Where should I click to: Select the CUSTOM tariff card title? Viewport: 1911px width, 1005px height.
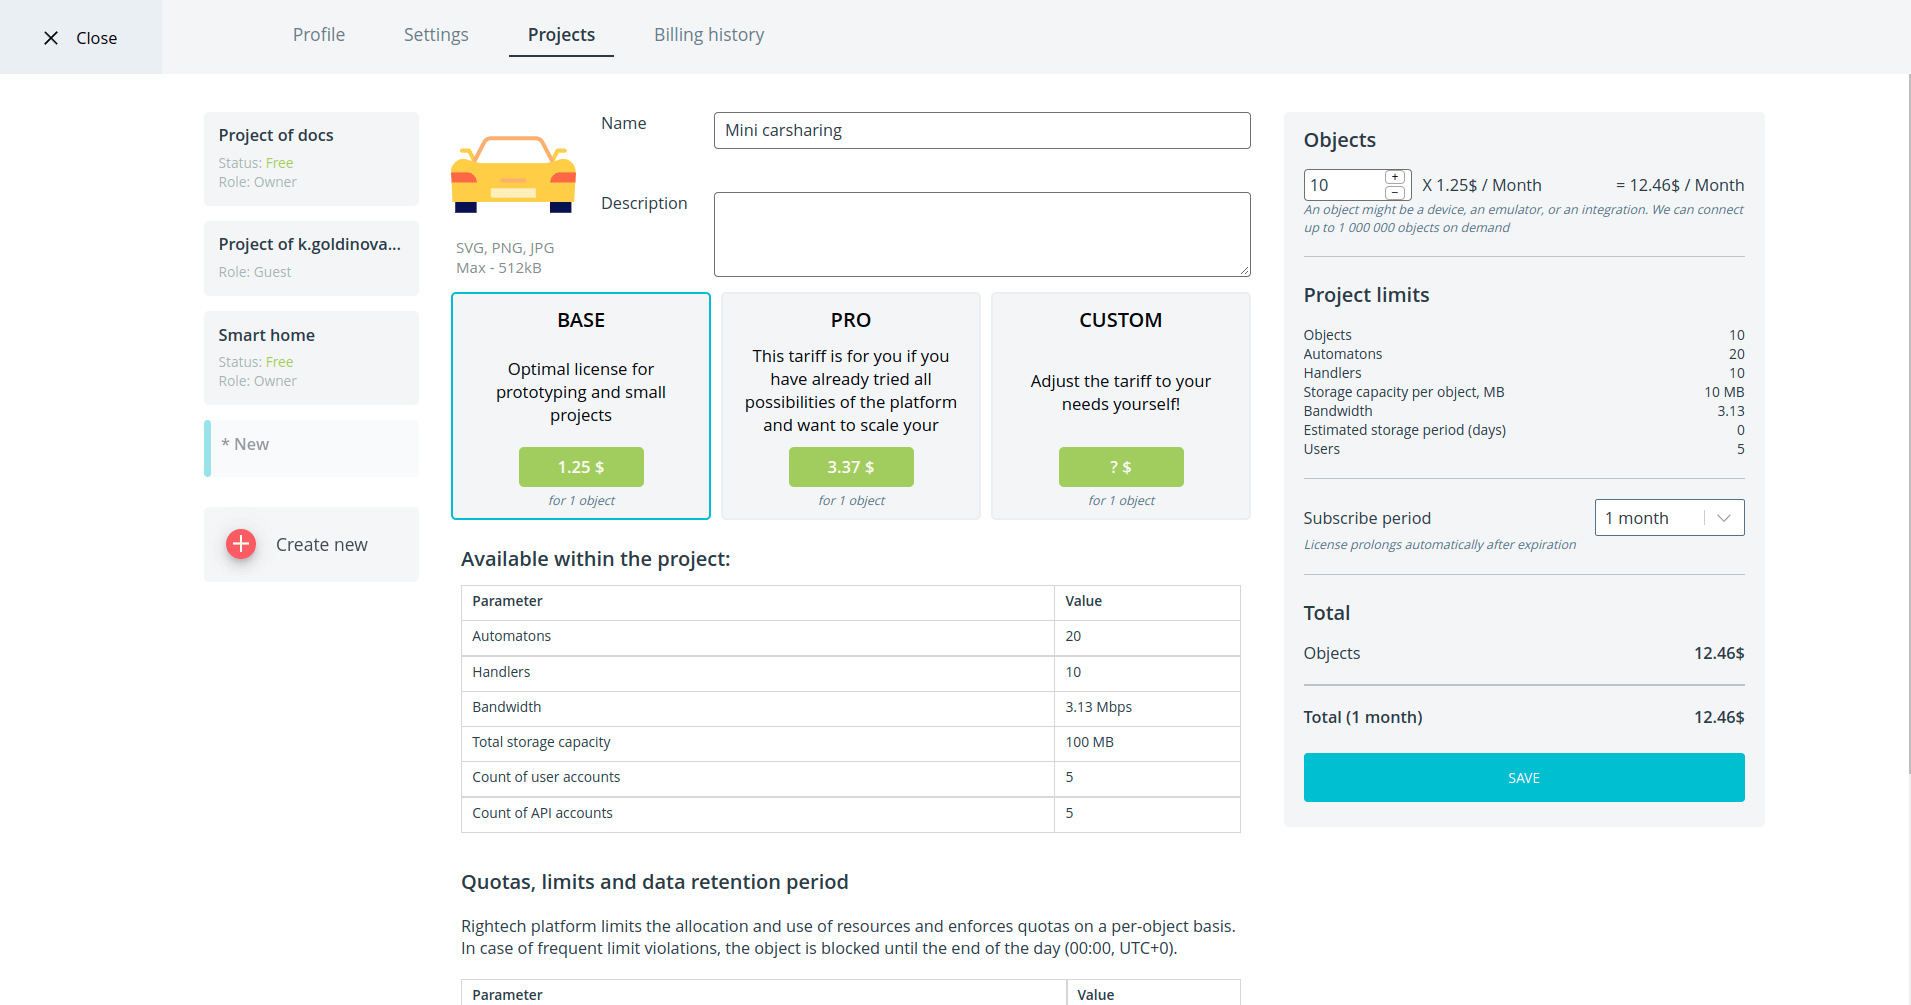(1121, 320)
